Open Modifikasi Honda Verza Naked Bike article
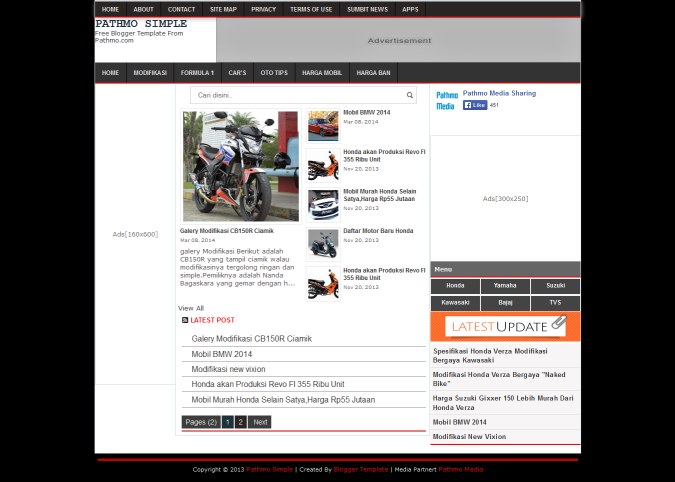This screenshot has height=482, width=675. pyautogui.click(x=499, y=379)
